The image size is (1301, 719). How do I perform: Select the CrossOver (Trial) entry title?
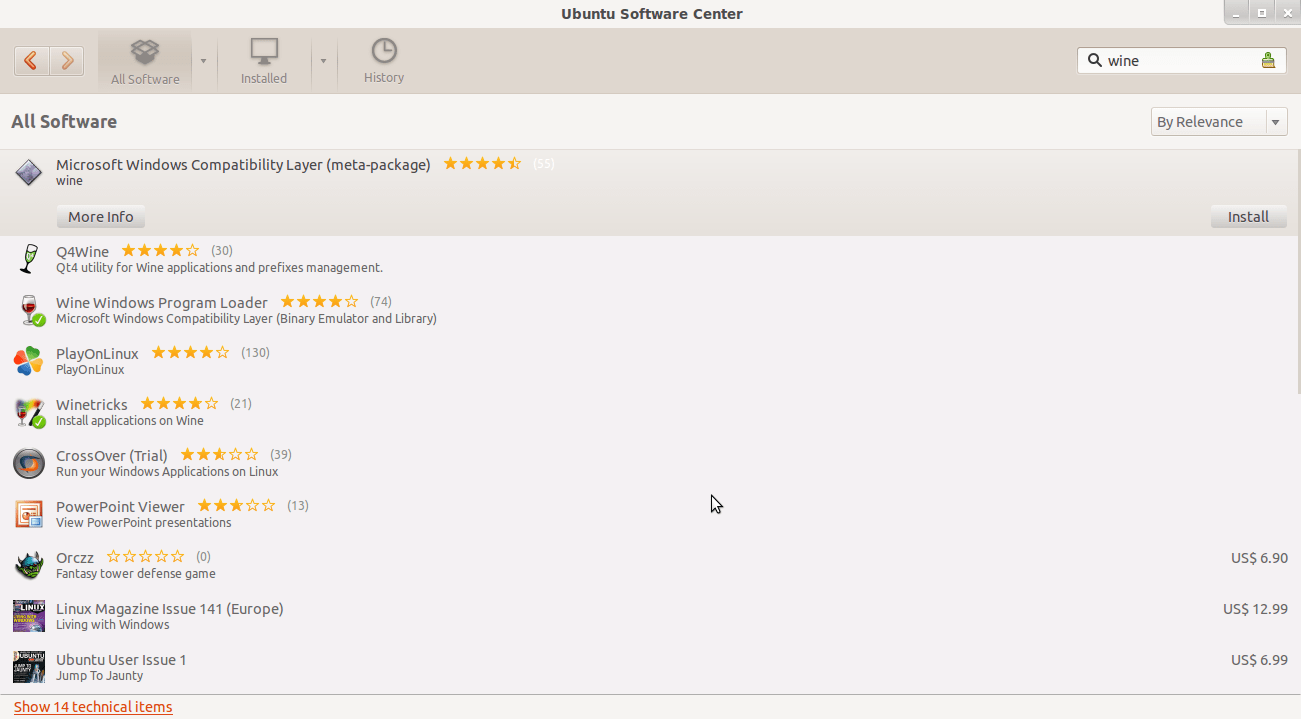(x=112, y=456)
